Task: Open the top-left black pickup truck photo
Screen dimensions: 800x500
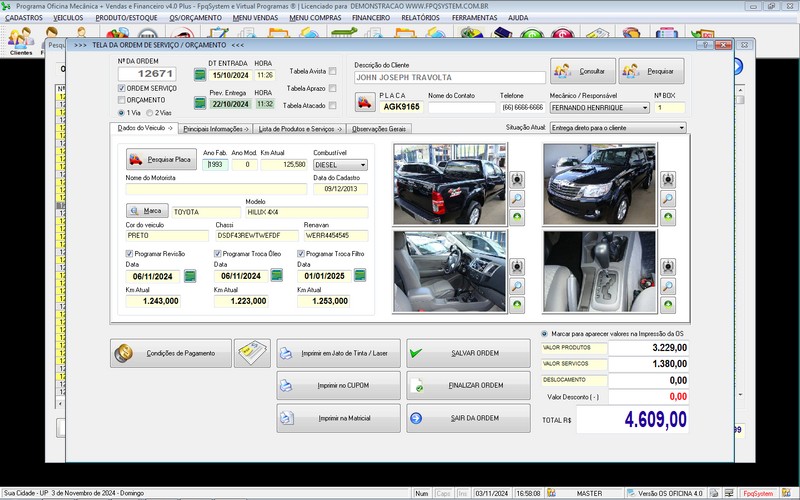Action: [449, 184]
